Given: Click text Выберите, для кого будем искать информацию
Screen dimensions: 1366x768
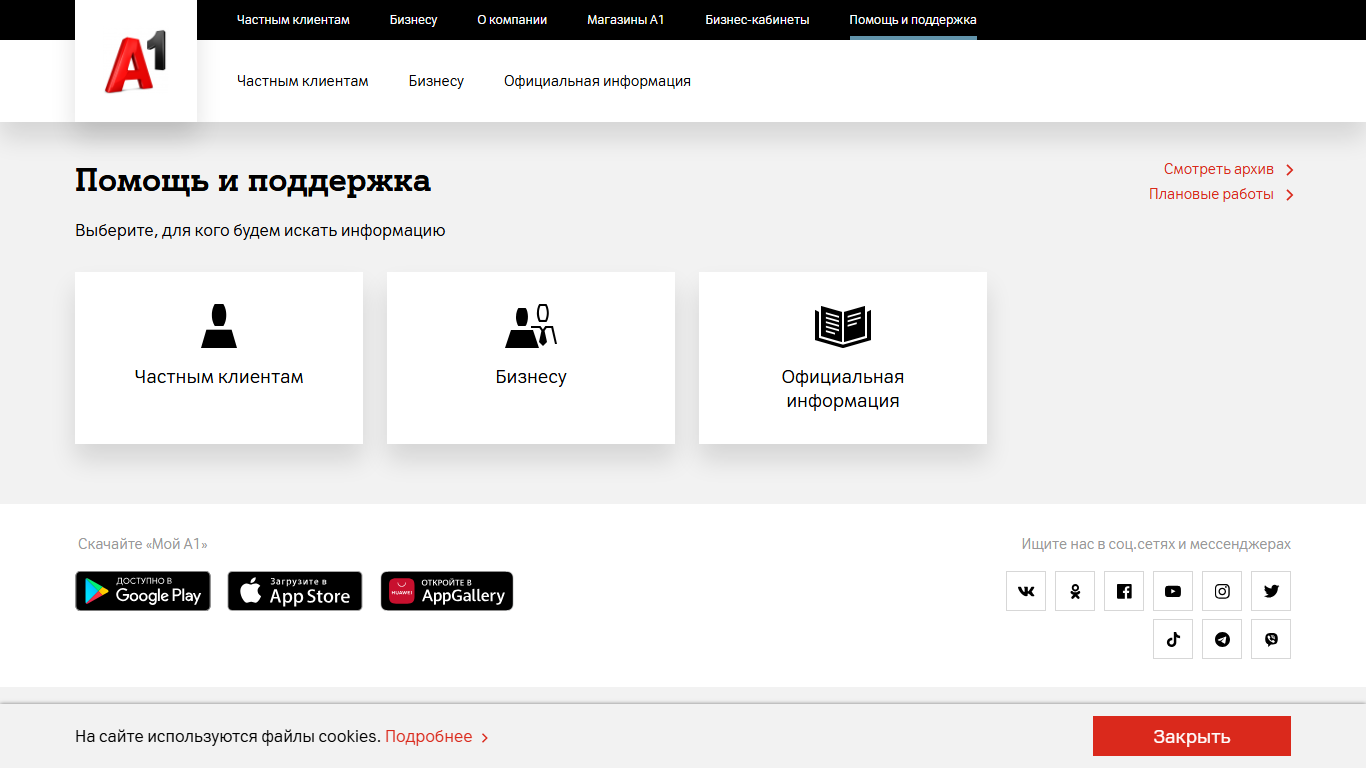Looking at the screenshot, I should tap(260, 231).
